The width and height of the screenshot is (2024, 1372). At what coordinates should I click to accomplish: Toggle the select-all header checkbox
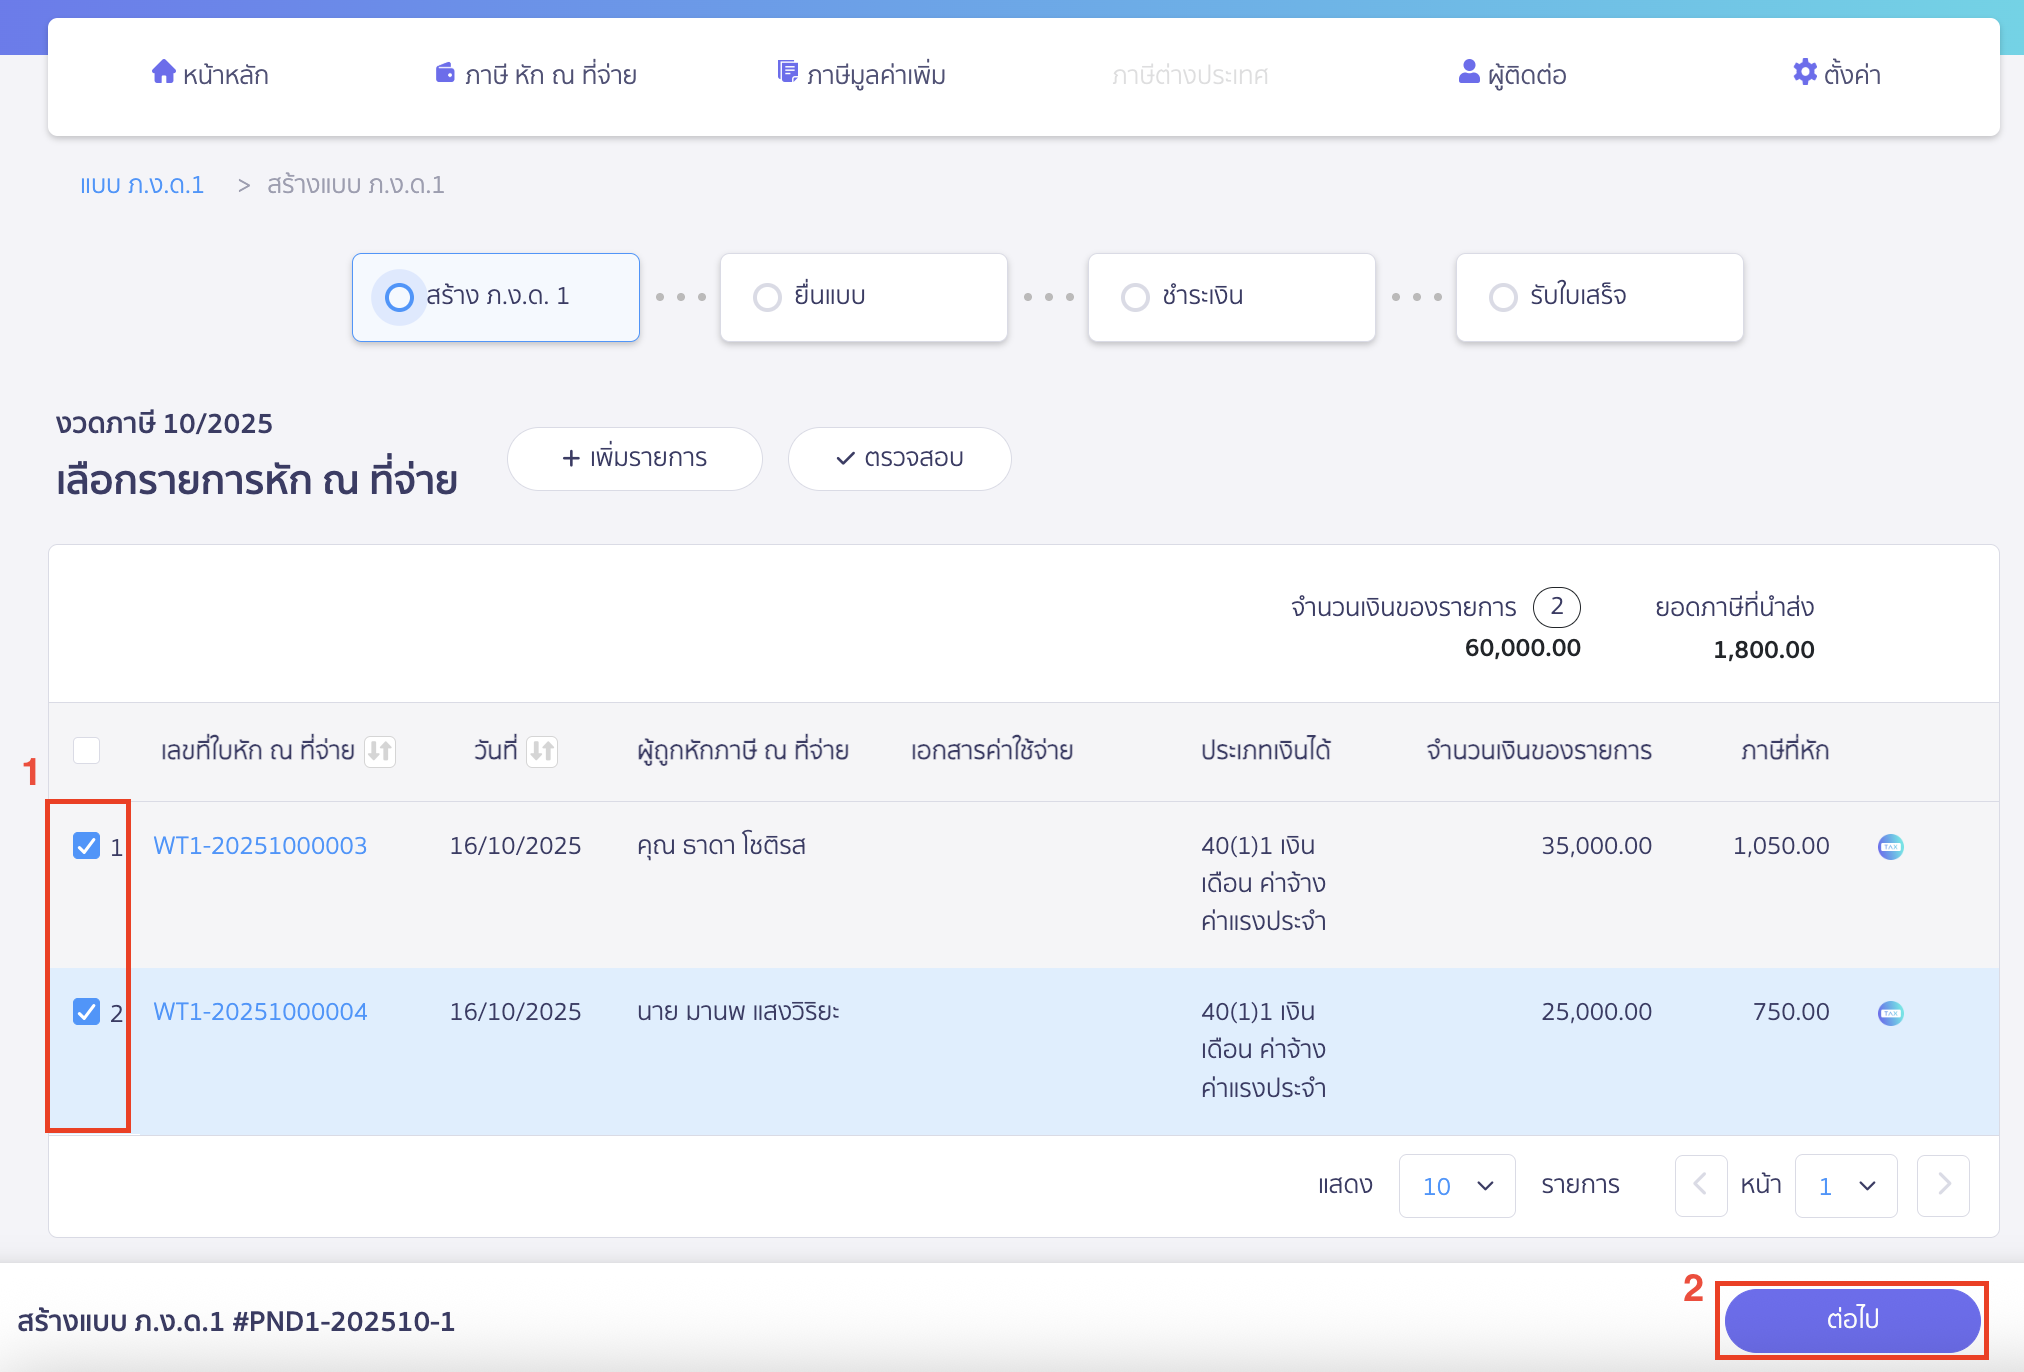[87, 750]
